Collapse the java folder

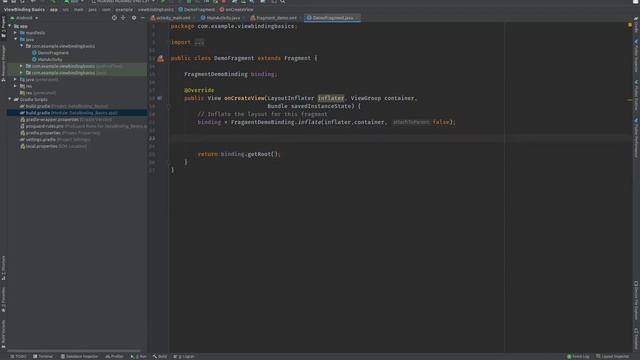click(16, 40)
